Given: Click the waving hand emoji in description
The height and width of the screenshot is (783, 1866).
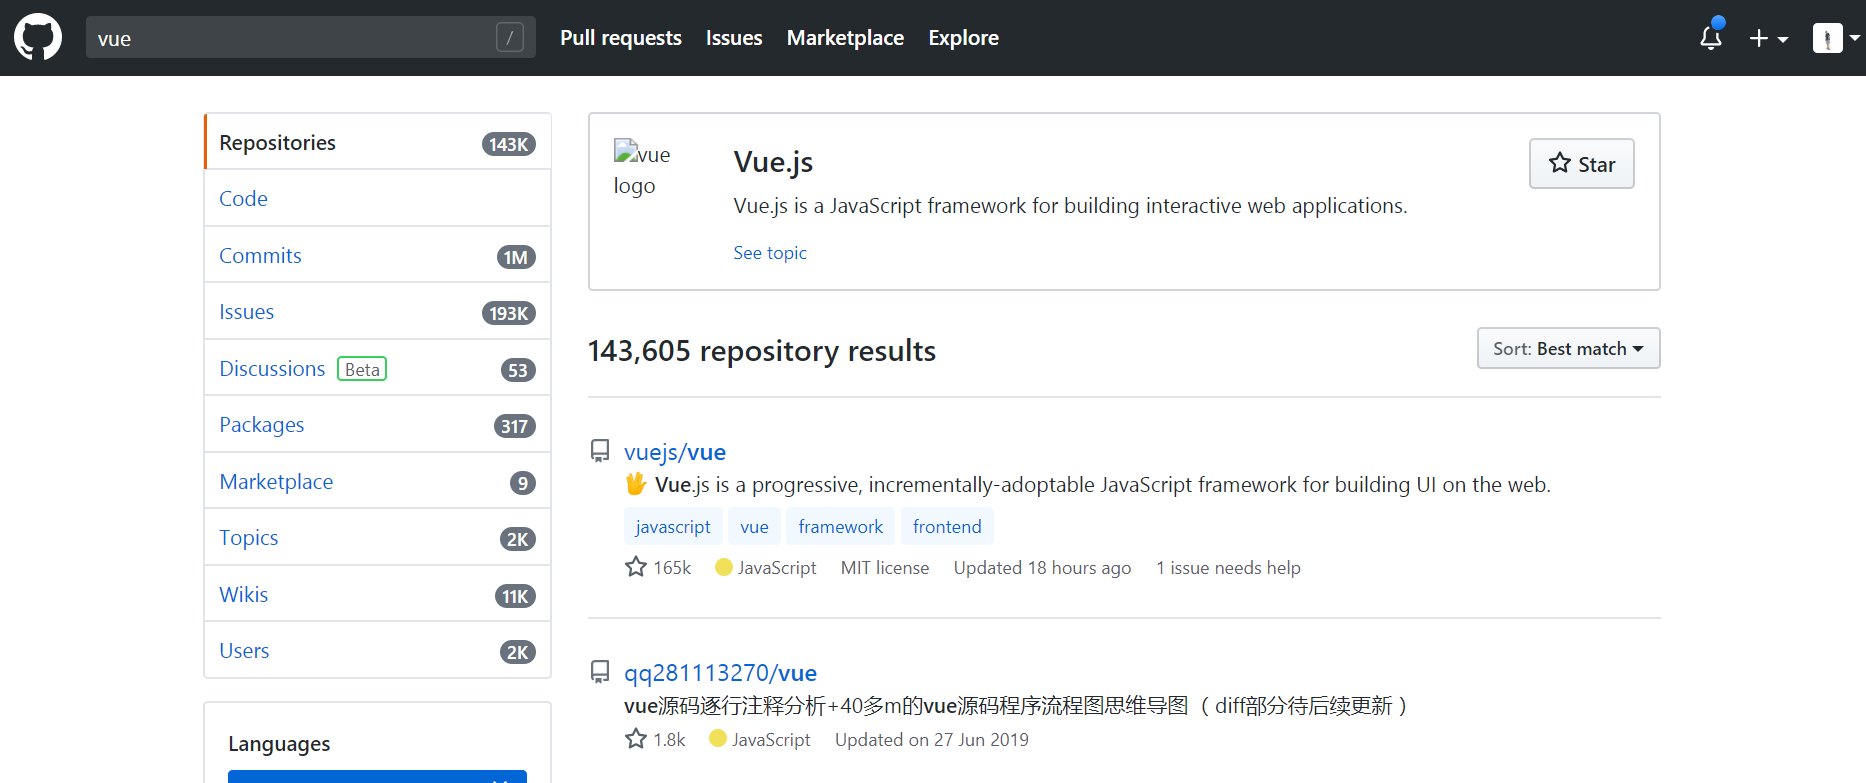Looking at the screenshot, I should (636, 484).
